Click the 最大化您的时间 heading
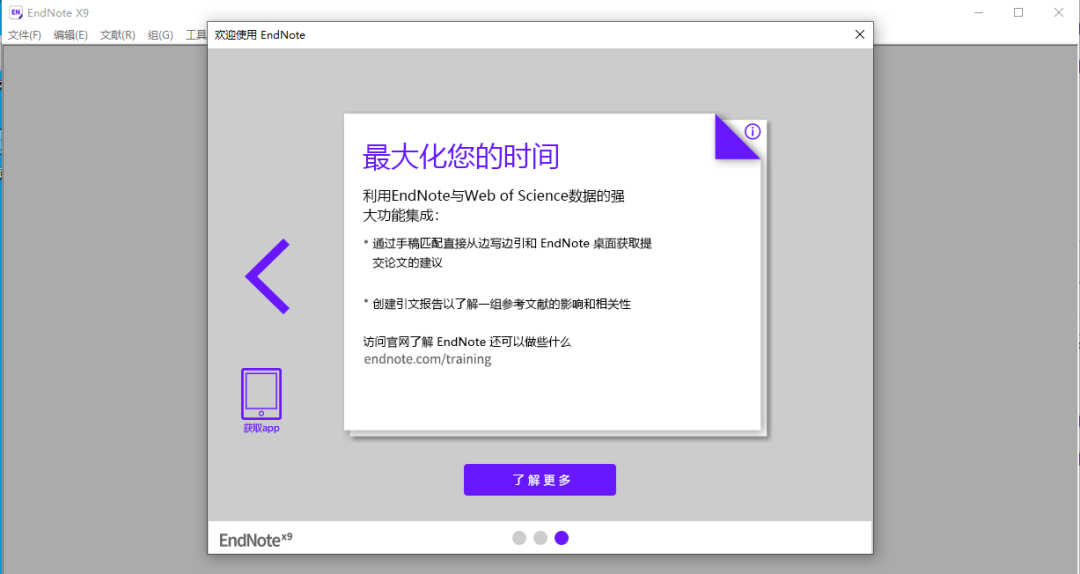 click(461, 156)
